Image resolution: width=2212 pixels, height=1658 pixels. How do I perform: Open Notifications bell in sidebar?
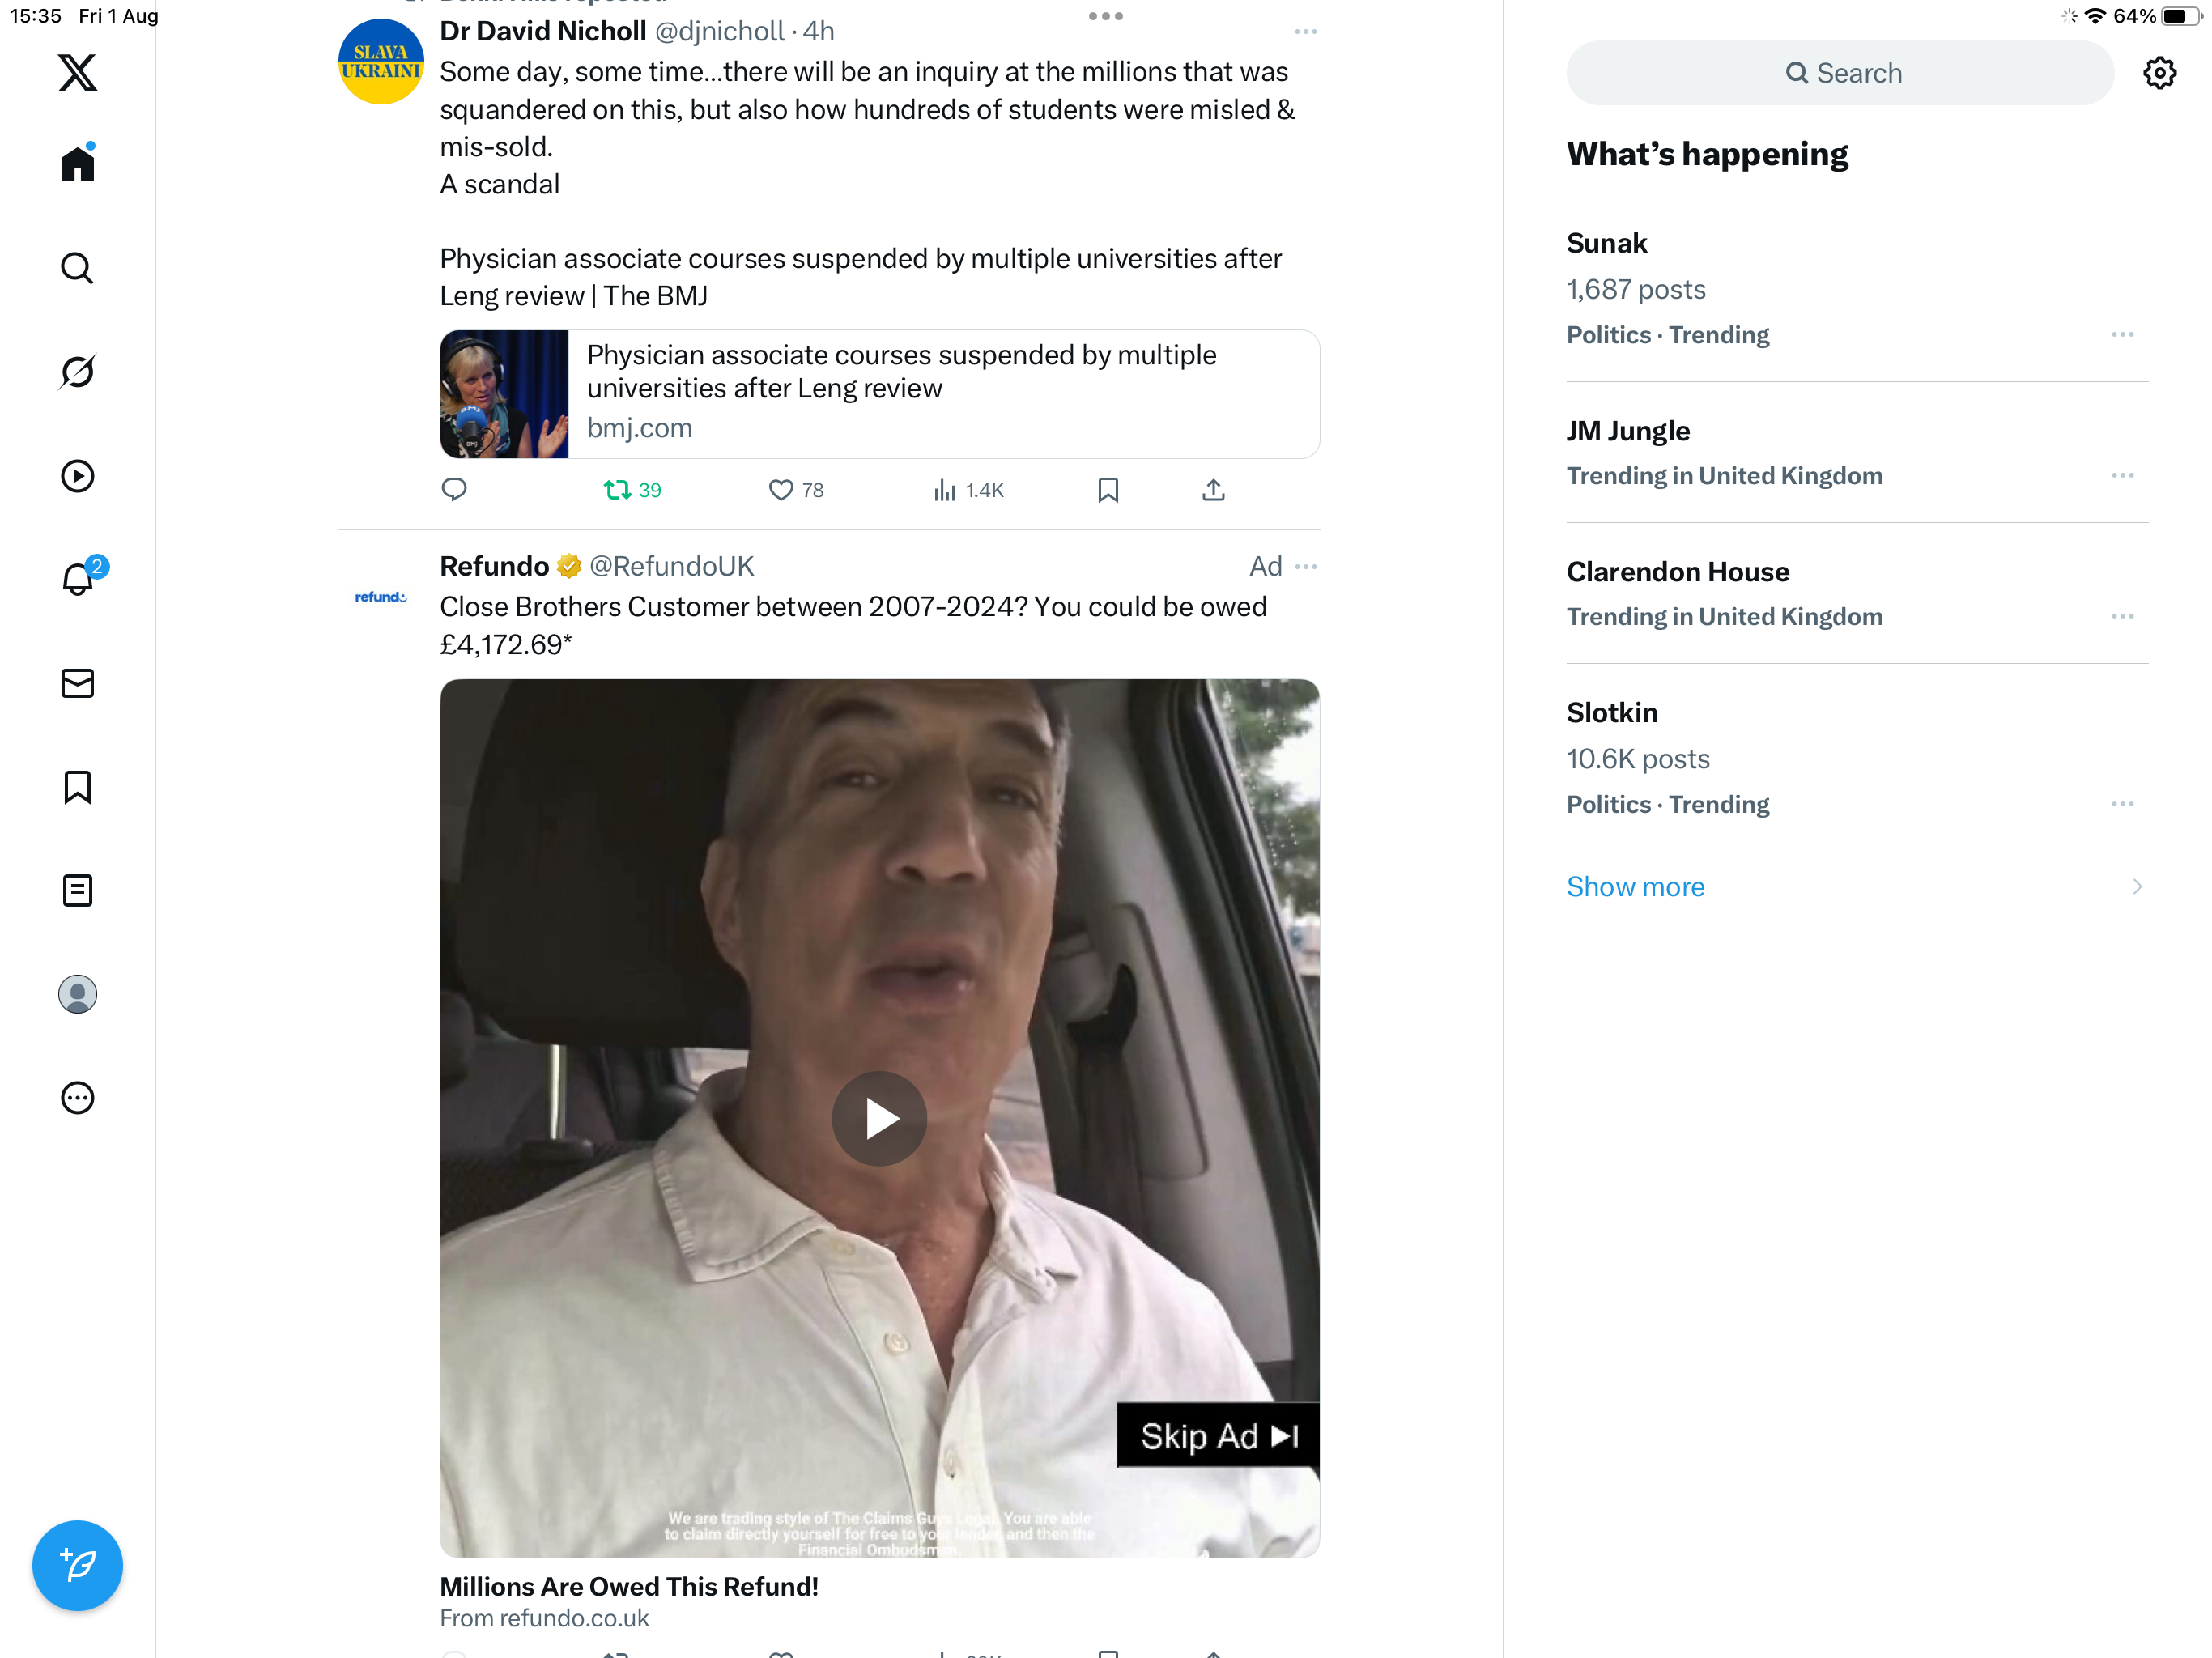point(77,579)
